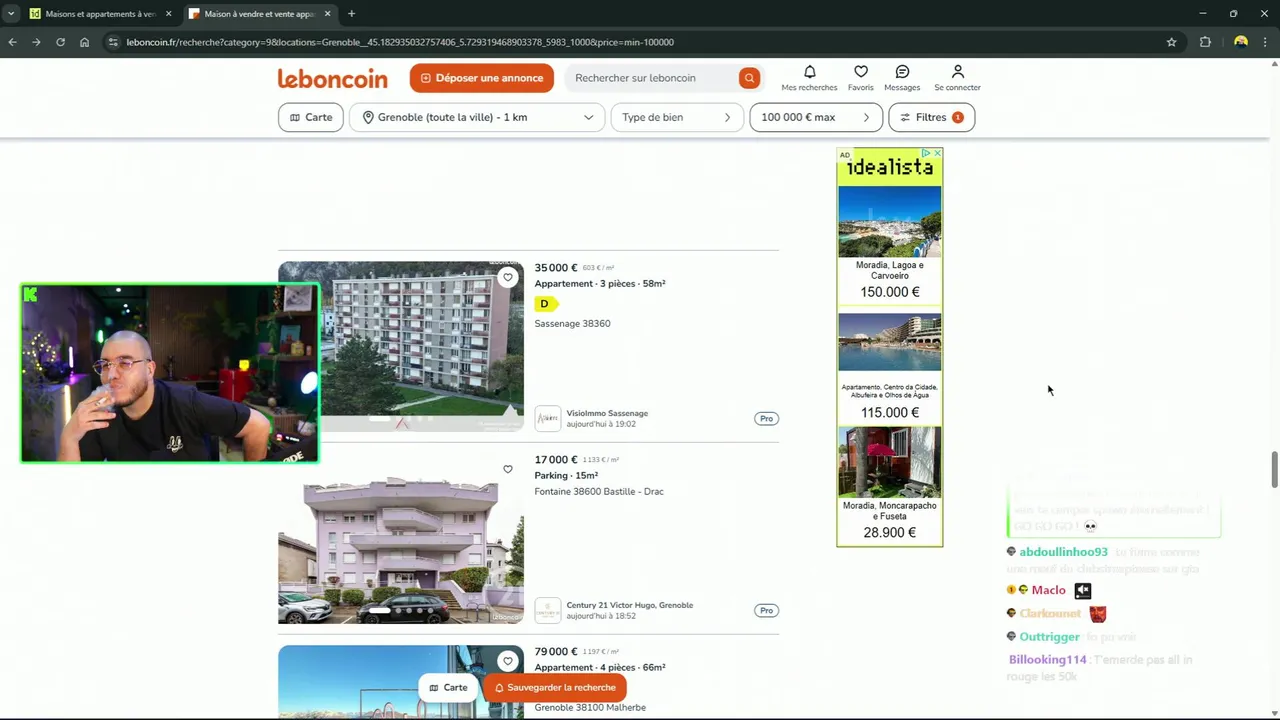The width and height of the screenshot is (1280, 720).
Task: Select the Maison à vendre tab
Action: point(260,14)
